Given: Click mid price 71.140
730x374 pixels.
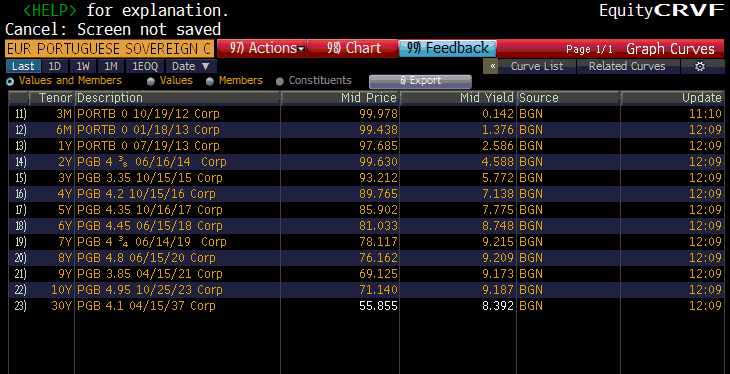Looking at the screenshot, I should click(379, 290).
